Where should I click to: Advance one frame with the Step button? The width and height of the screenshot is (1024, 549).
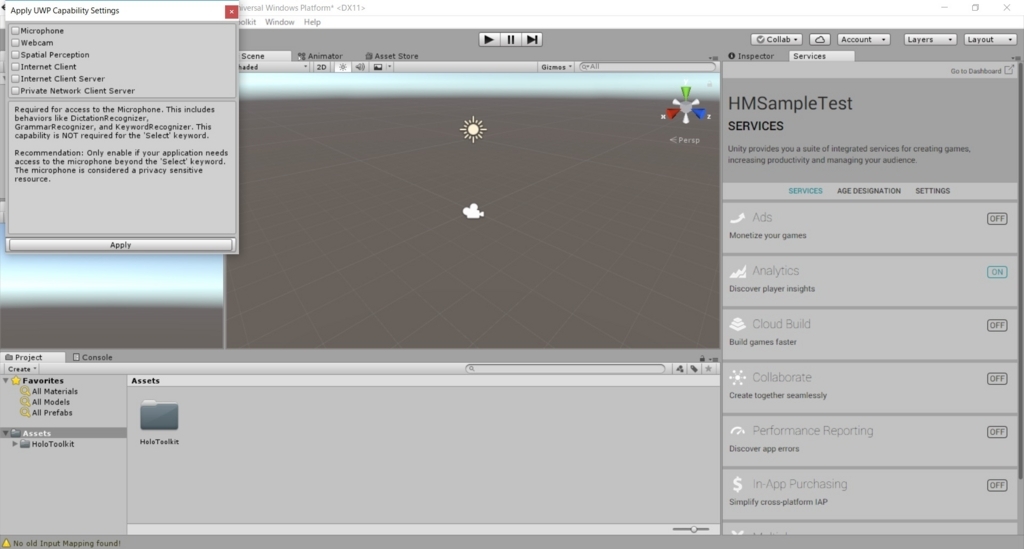click(x=532, y=39)
